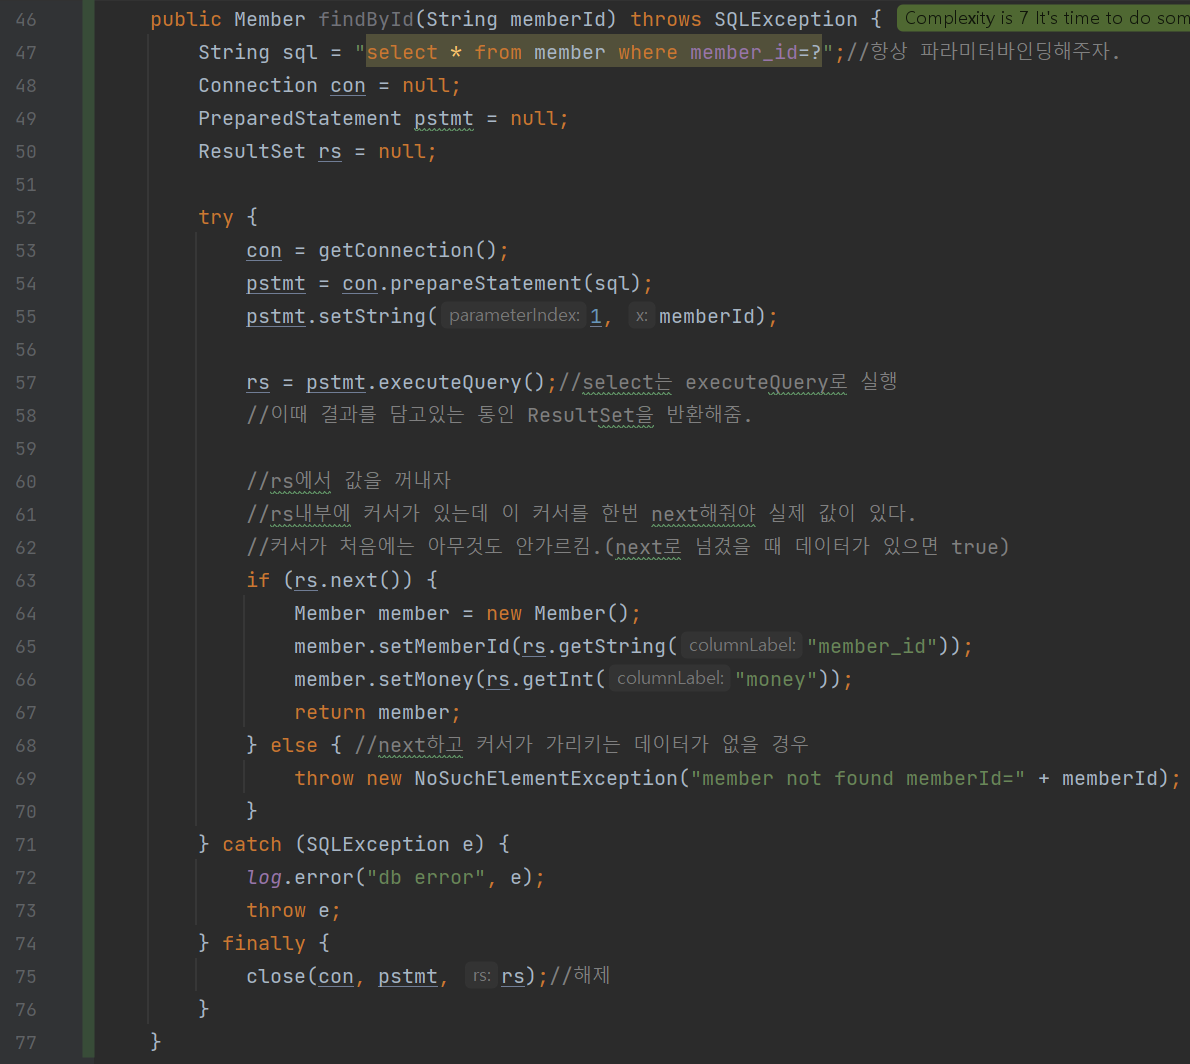Click line number 71 in the gutter

point(26,845)
